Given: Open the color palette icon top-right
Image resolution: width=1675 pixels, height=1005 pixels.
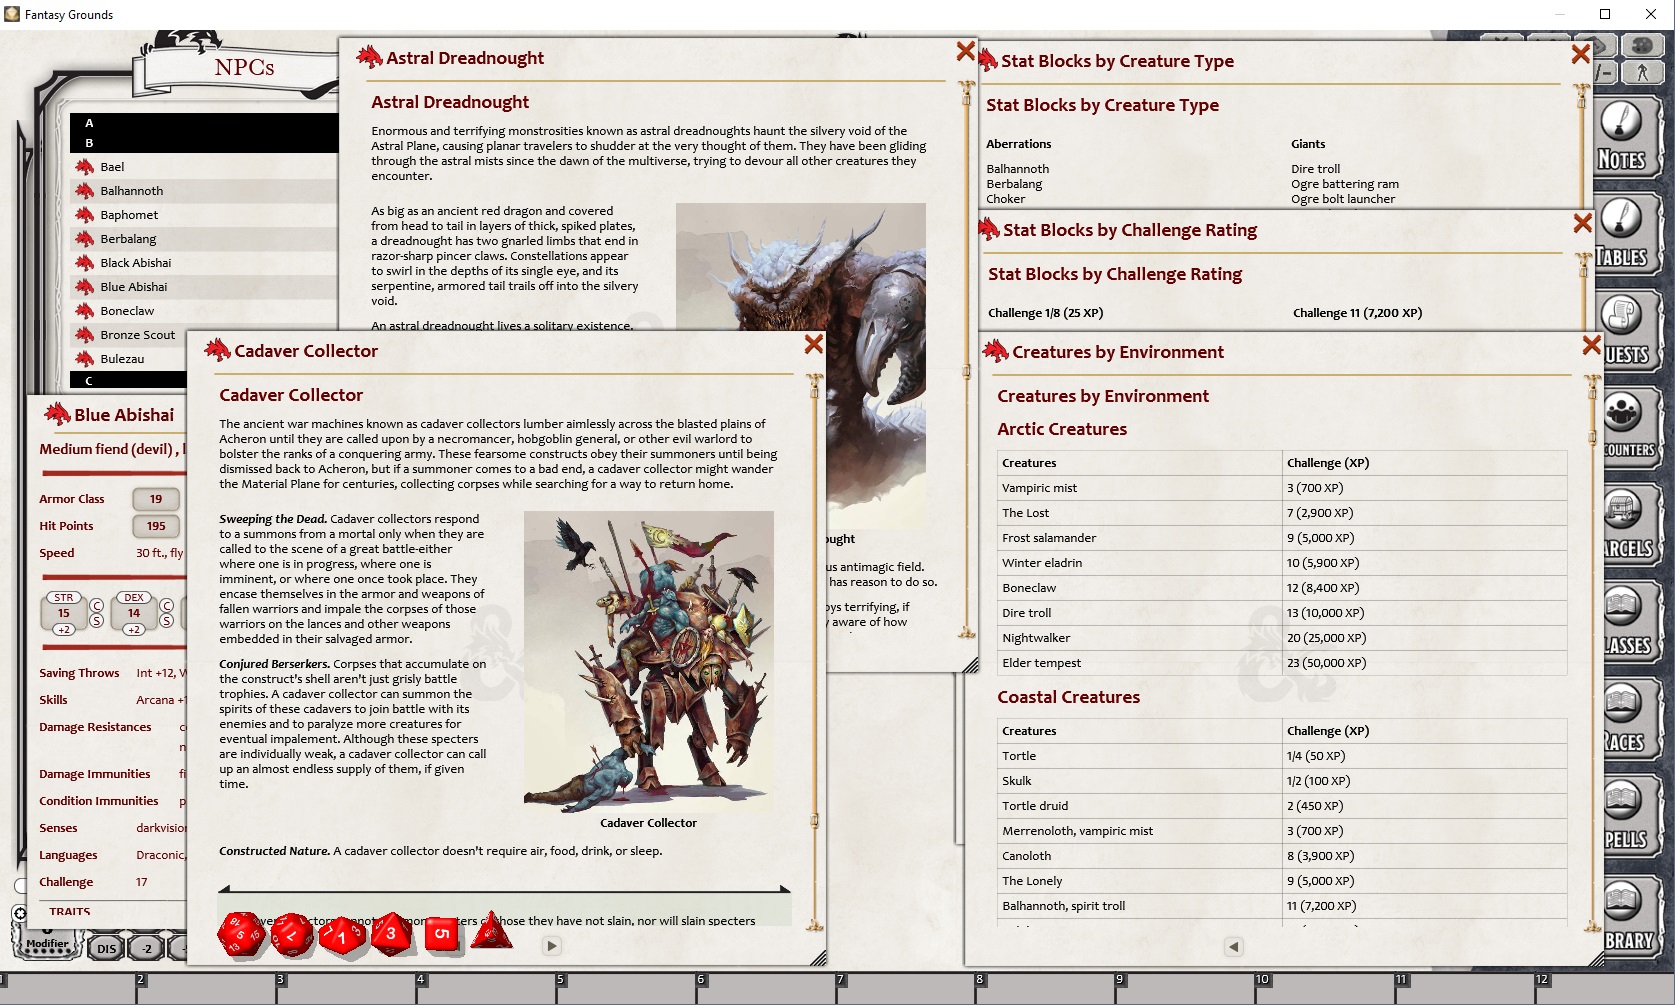Looking at the screenshot, I should 1642,46.
